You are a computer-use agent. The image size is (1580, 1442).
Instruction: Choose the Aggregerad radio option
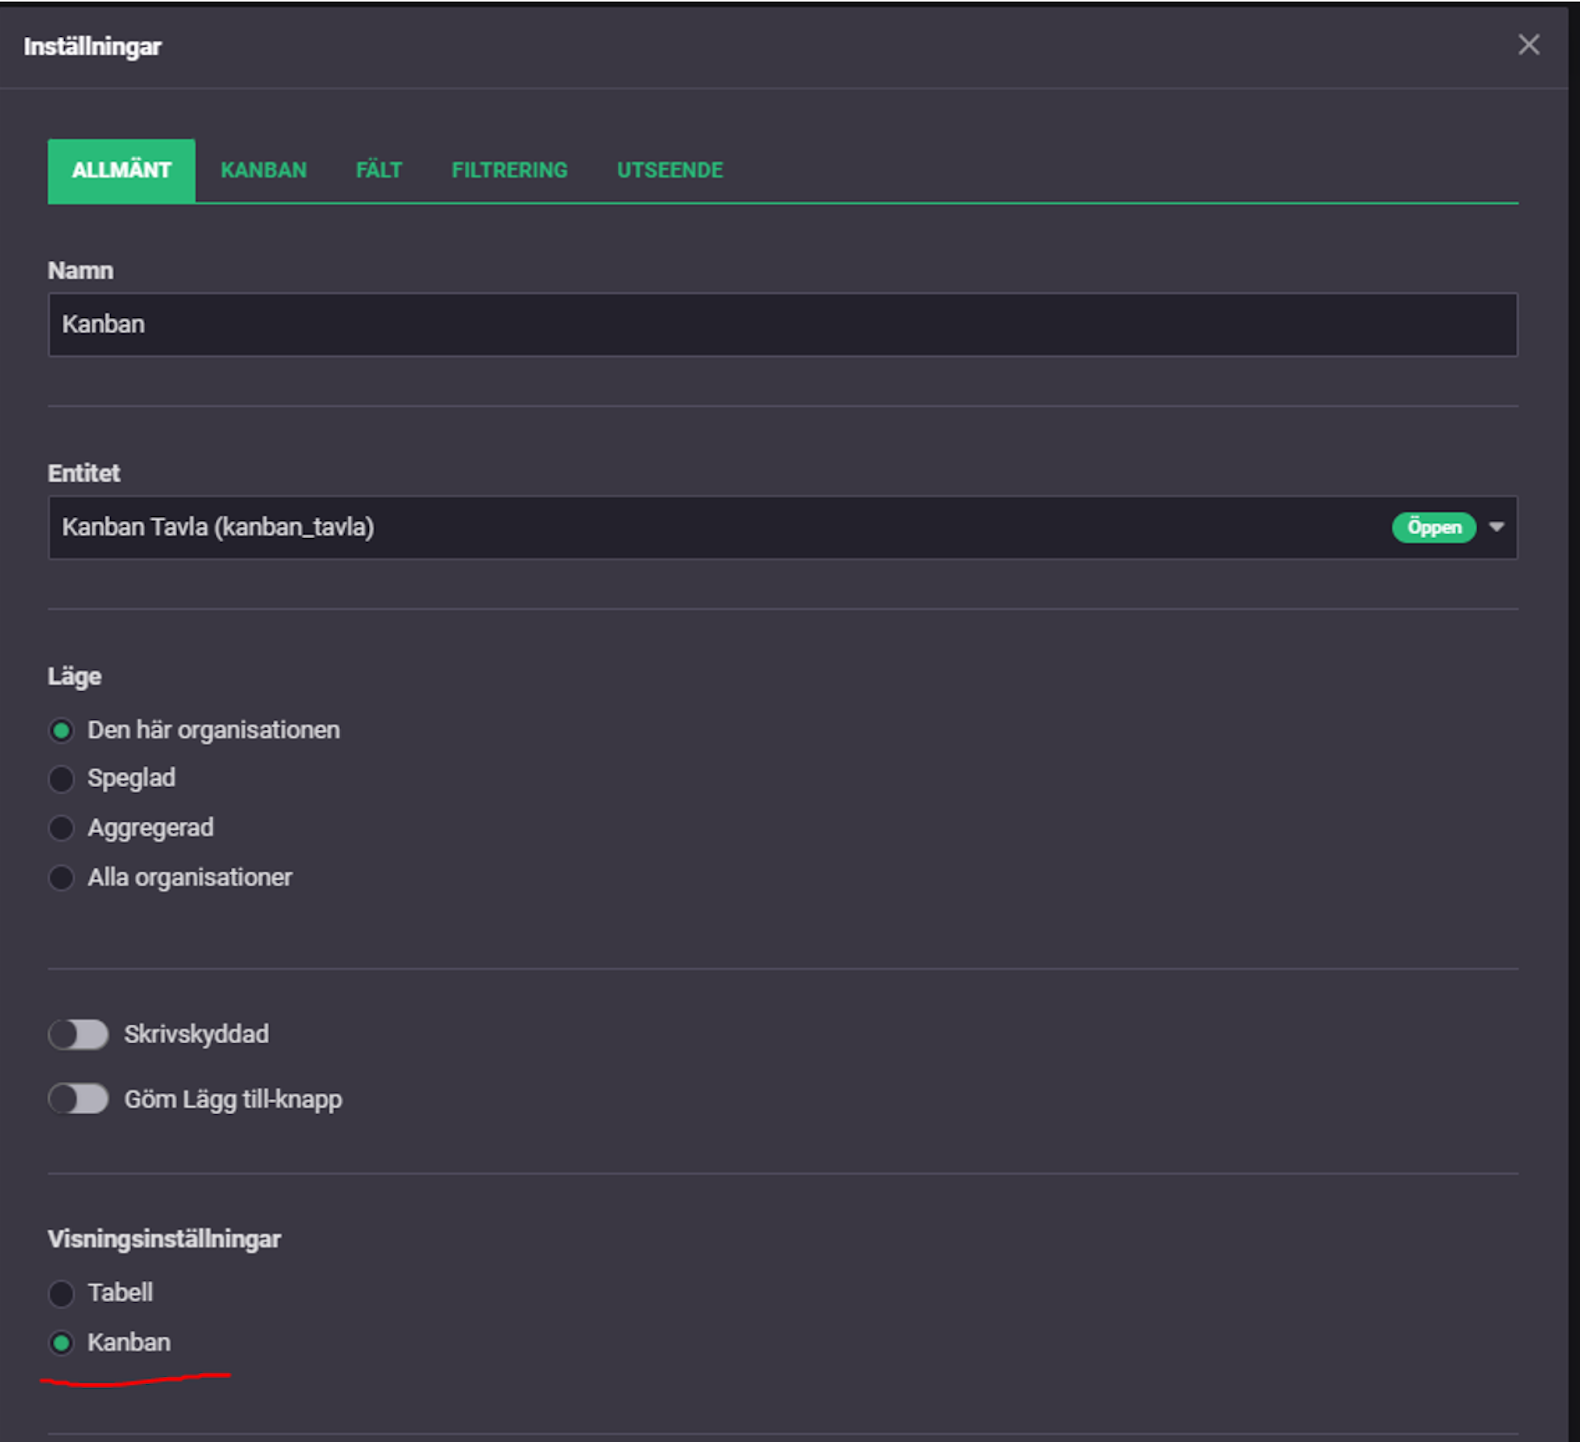coord(61,828)
